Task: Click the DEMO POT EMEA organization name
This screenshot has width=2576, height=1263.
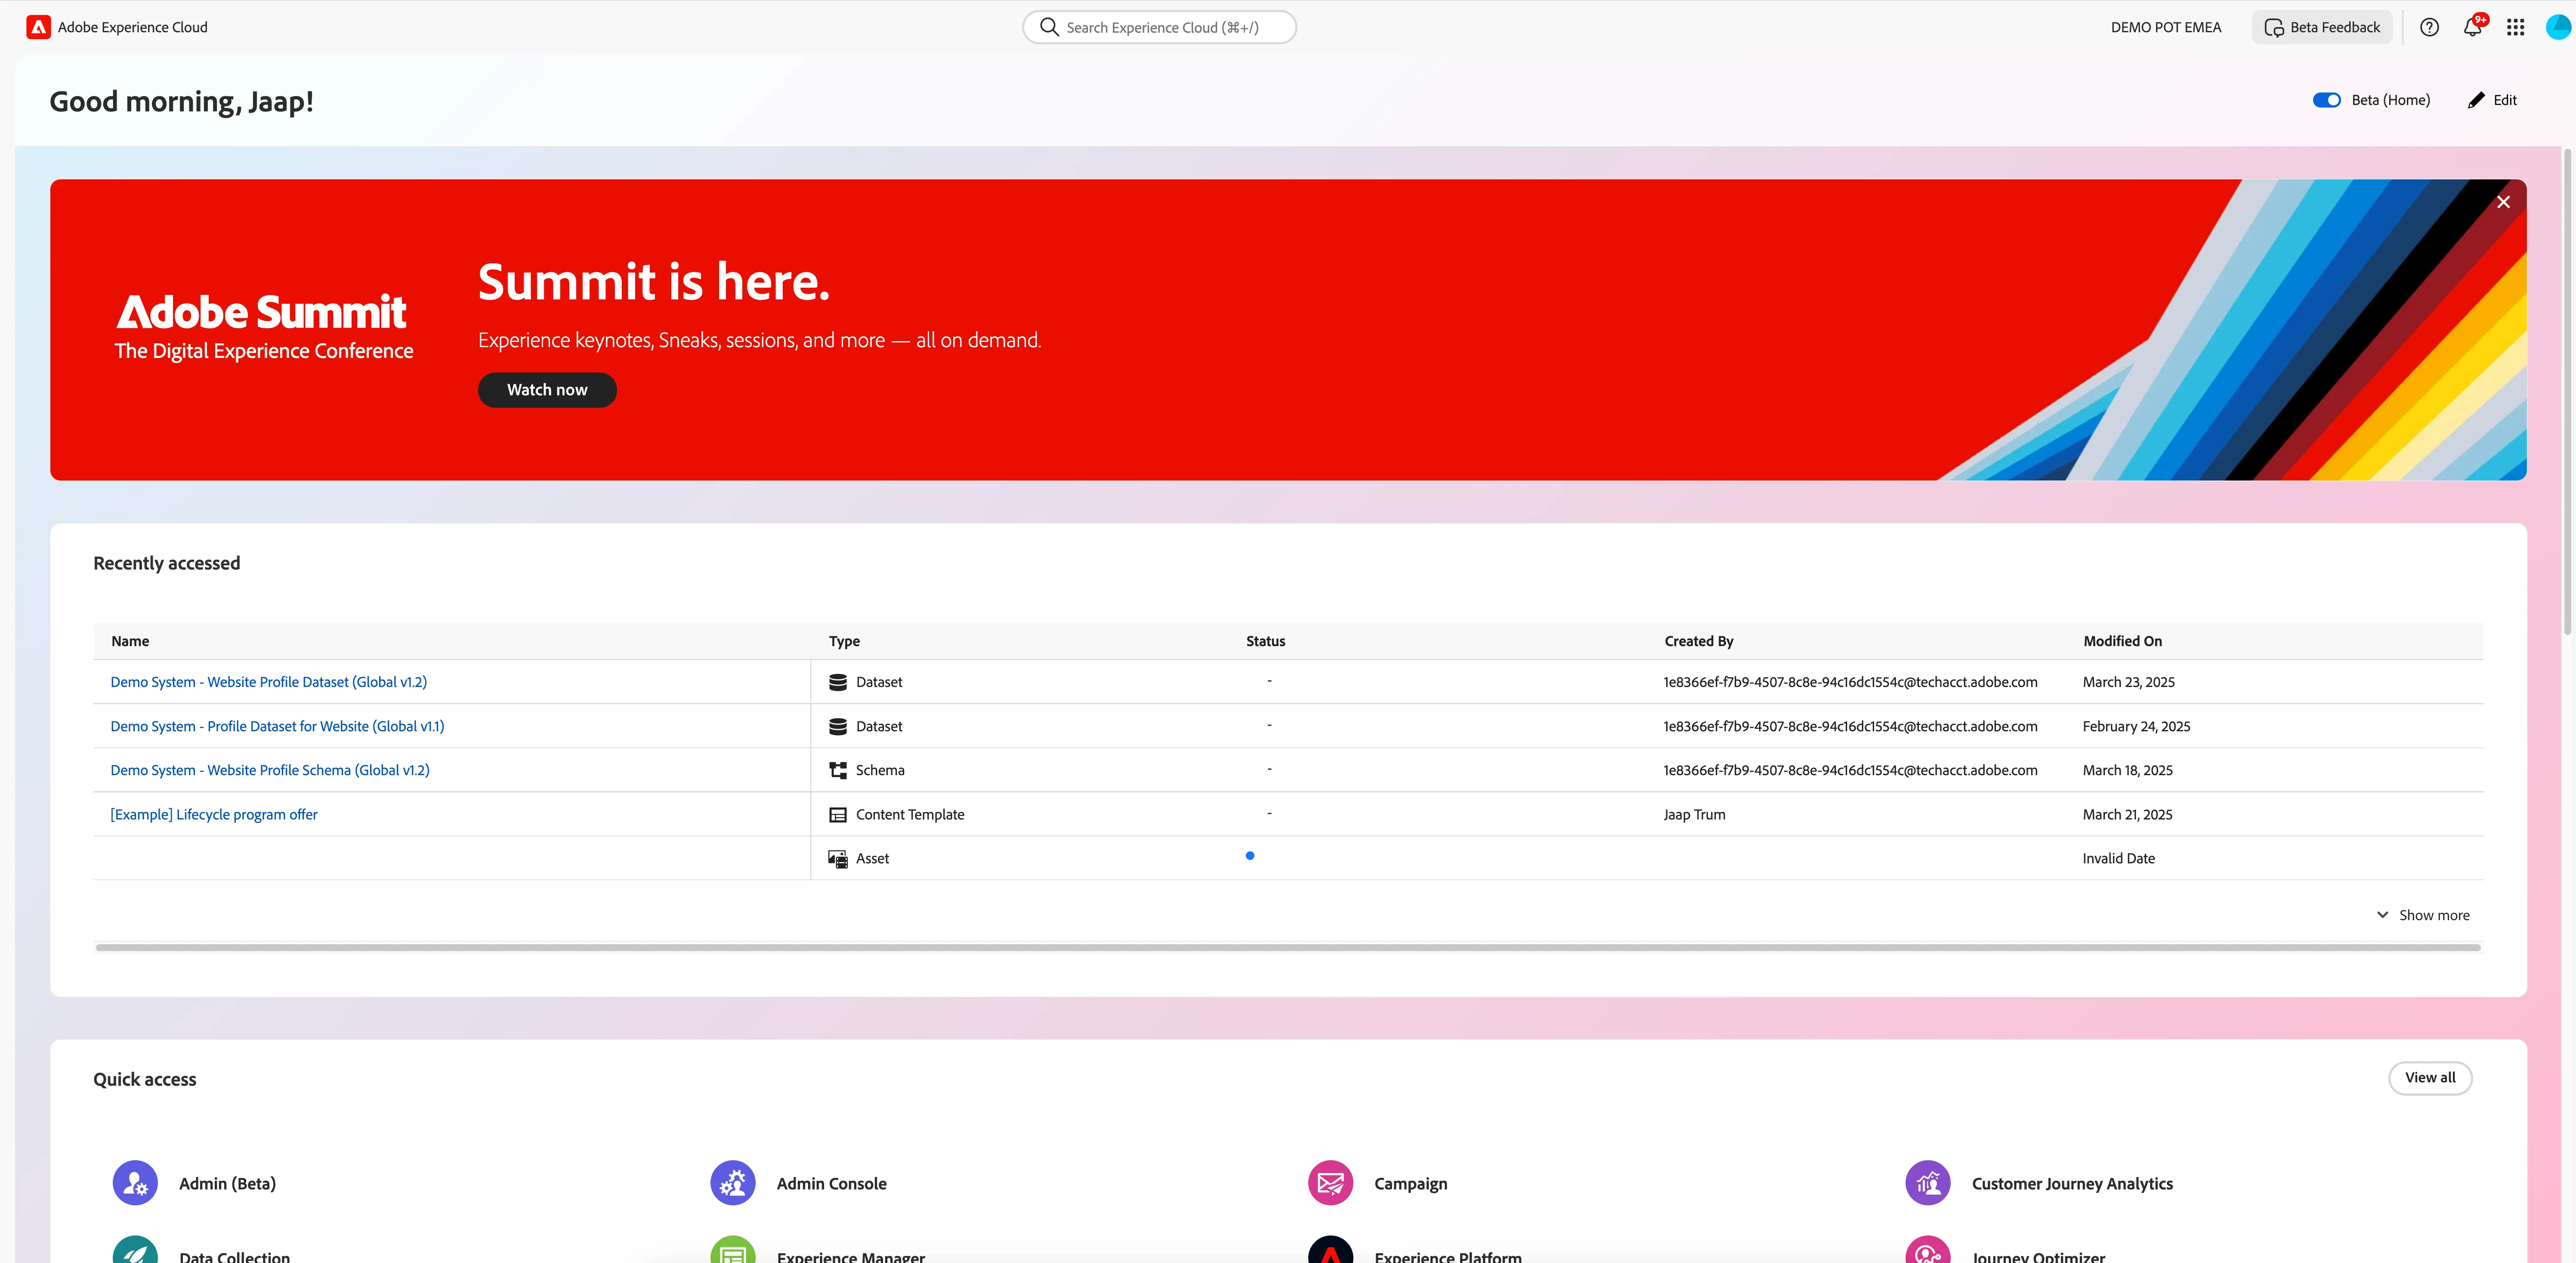Action: coord(2166,27)
